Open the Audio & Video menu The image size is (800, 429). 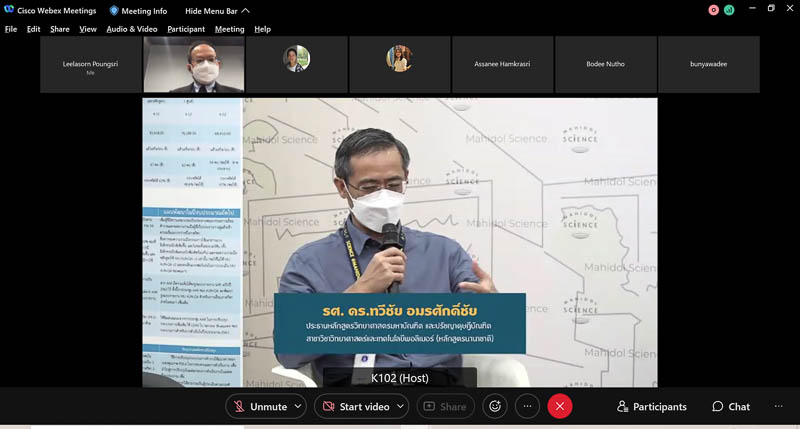(131, 29)
